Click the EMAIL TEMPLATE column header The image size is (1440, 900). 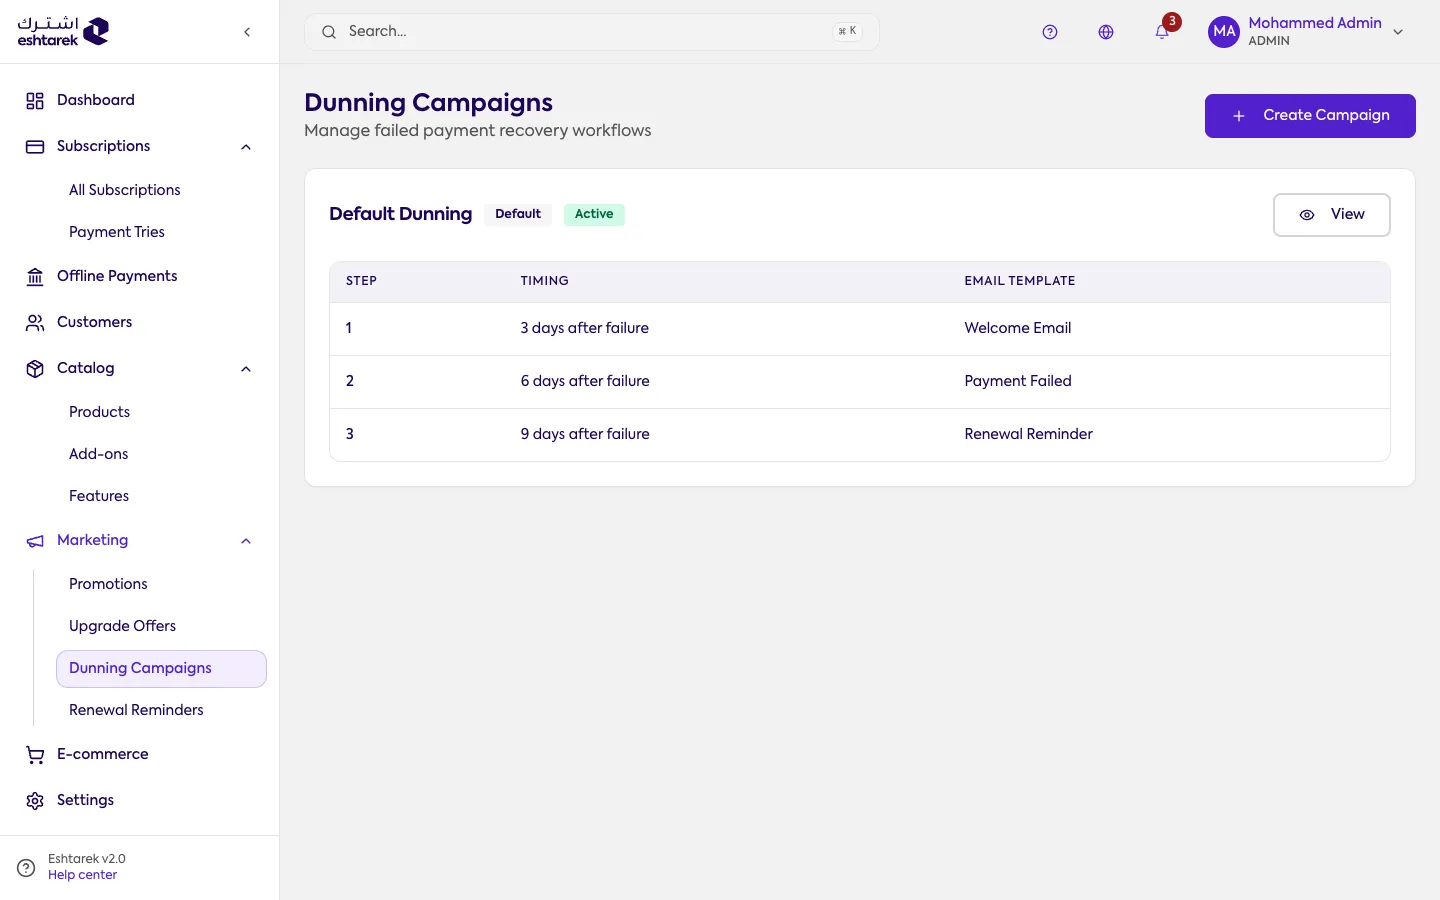pyautogui.click(x=1019, y=281)
